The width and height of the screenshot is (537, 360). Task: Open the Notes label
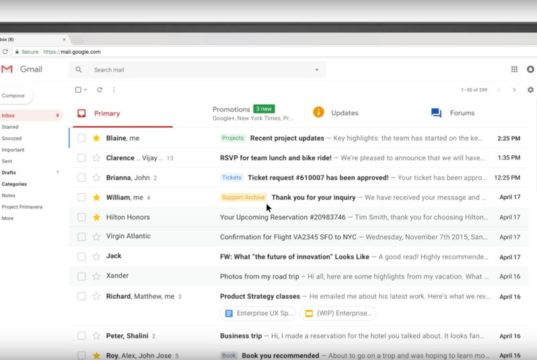(x=9, y=196)
